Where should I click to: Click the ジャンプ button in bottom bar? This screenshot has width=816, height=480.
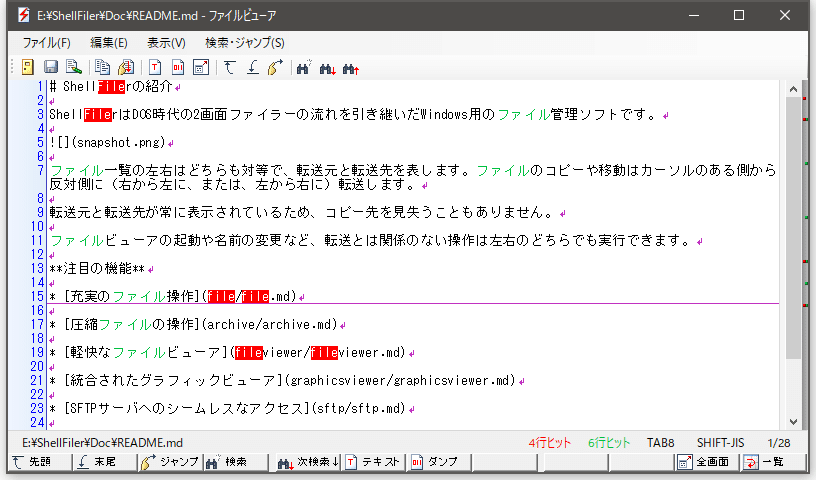tap(170, 462)
